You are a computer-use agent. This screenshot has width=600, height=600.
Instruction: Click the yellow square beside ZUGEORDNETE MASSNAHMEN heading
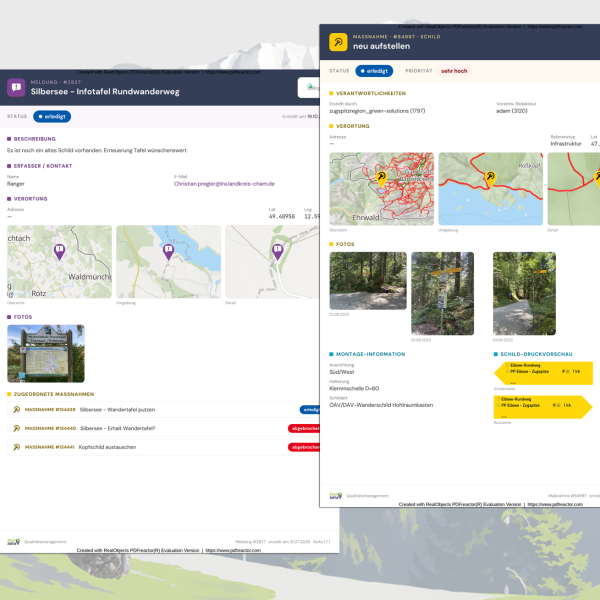click(9, 394)
